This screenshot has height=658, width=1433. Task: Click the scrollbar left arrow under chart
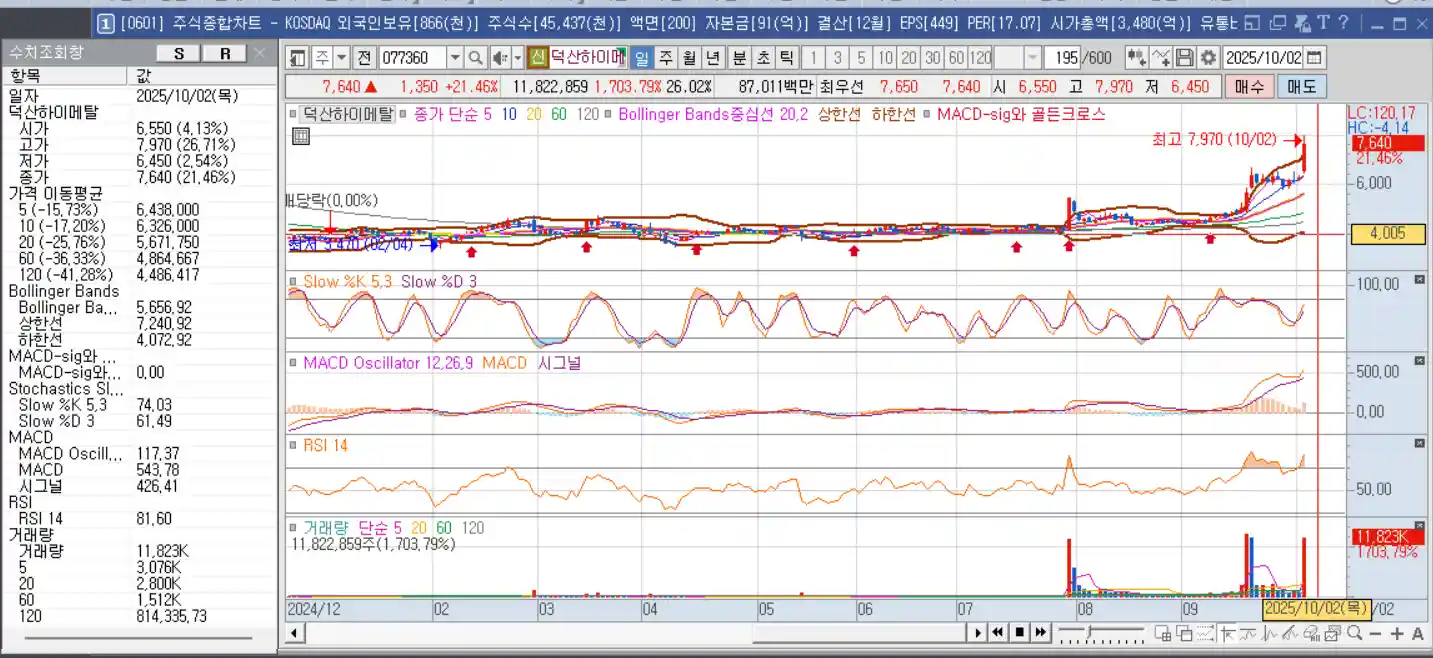coord(294,633)
